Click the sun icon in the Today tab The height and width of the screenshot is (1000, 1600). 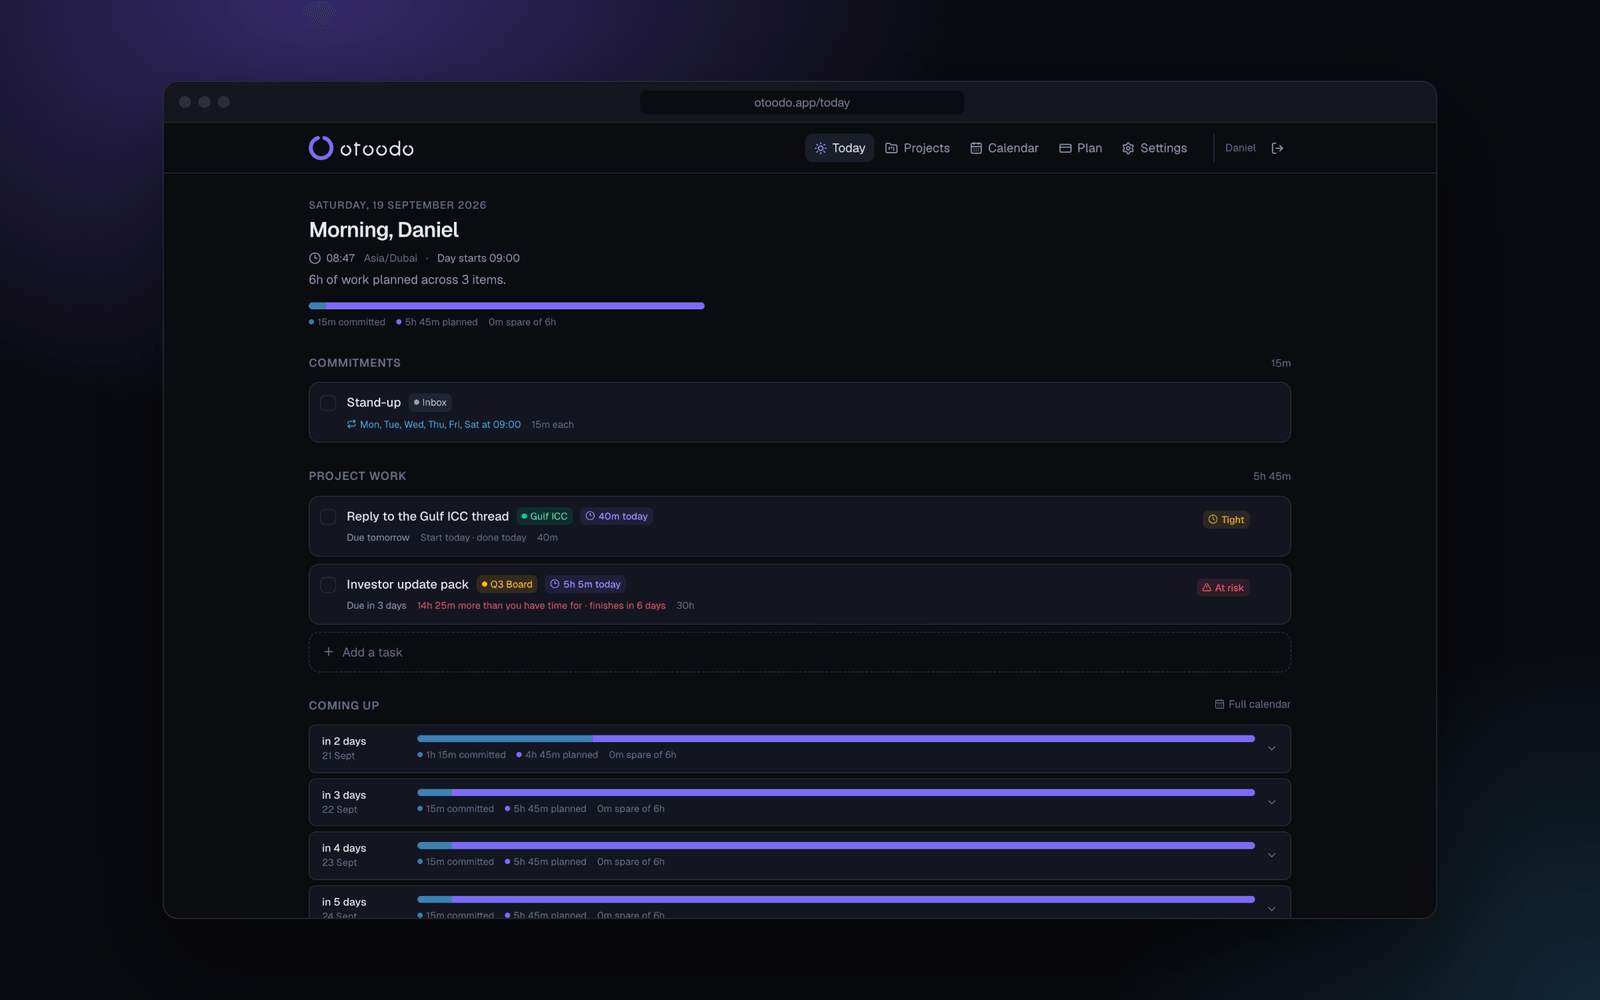click(x=821, y=148)
